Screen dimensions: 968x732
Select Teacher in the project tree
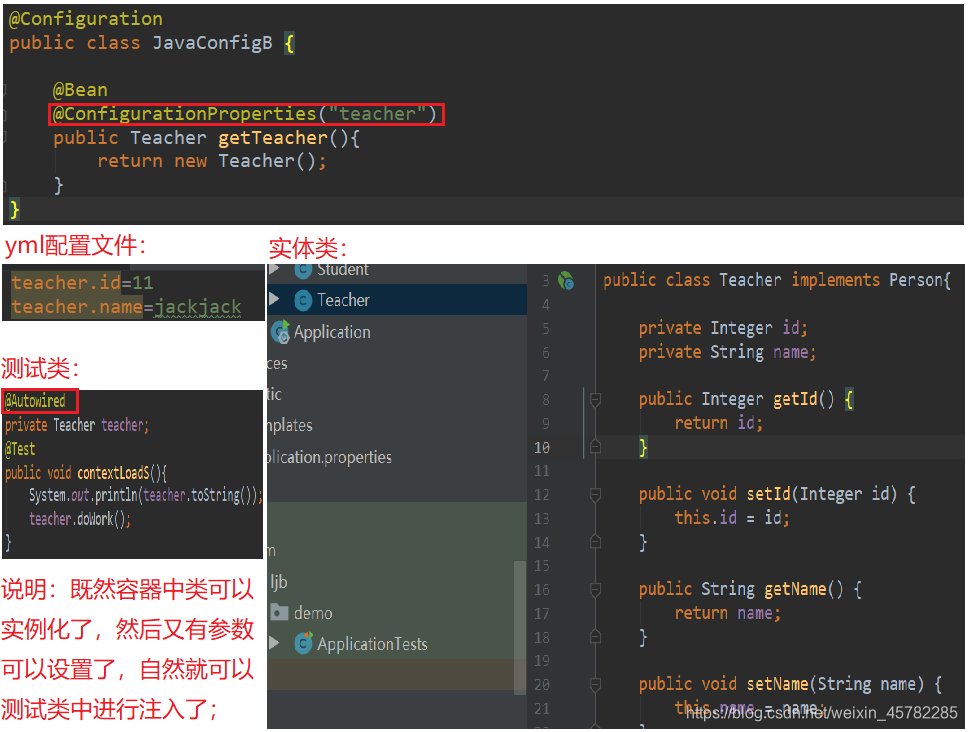point(397,300)
